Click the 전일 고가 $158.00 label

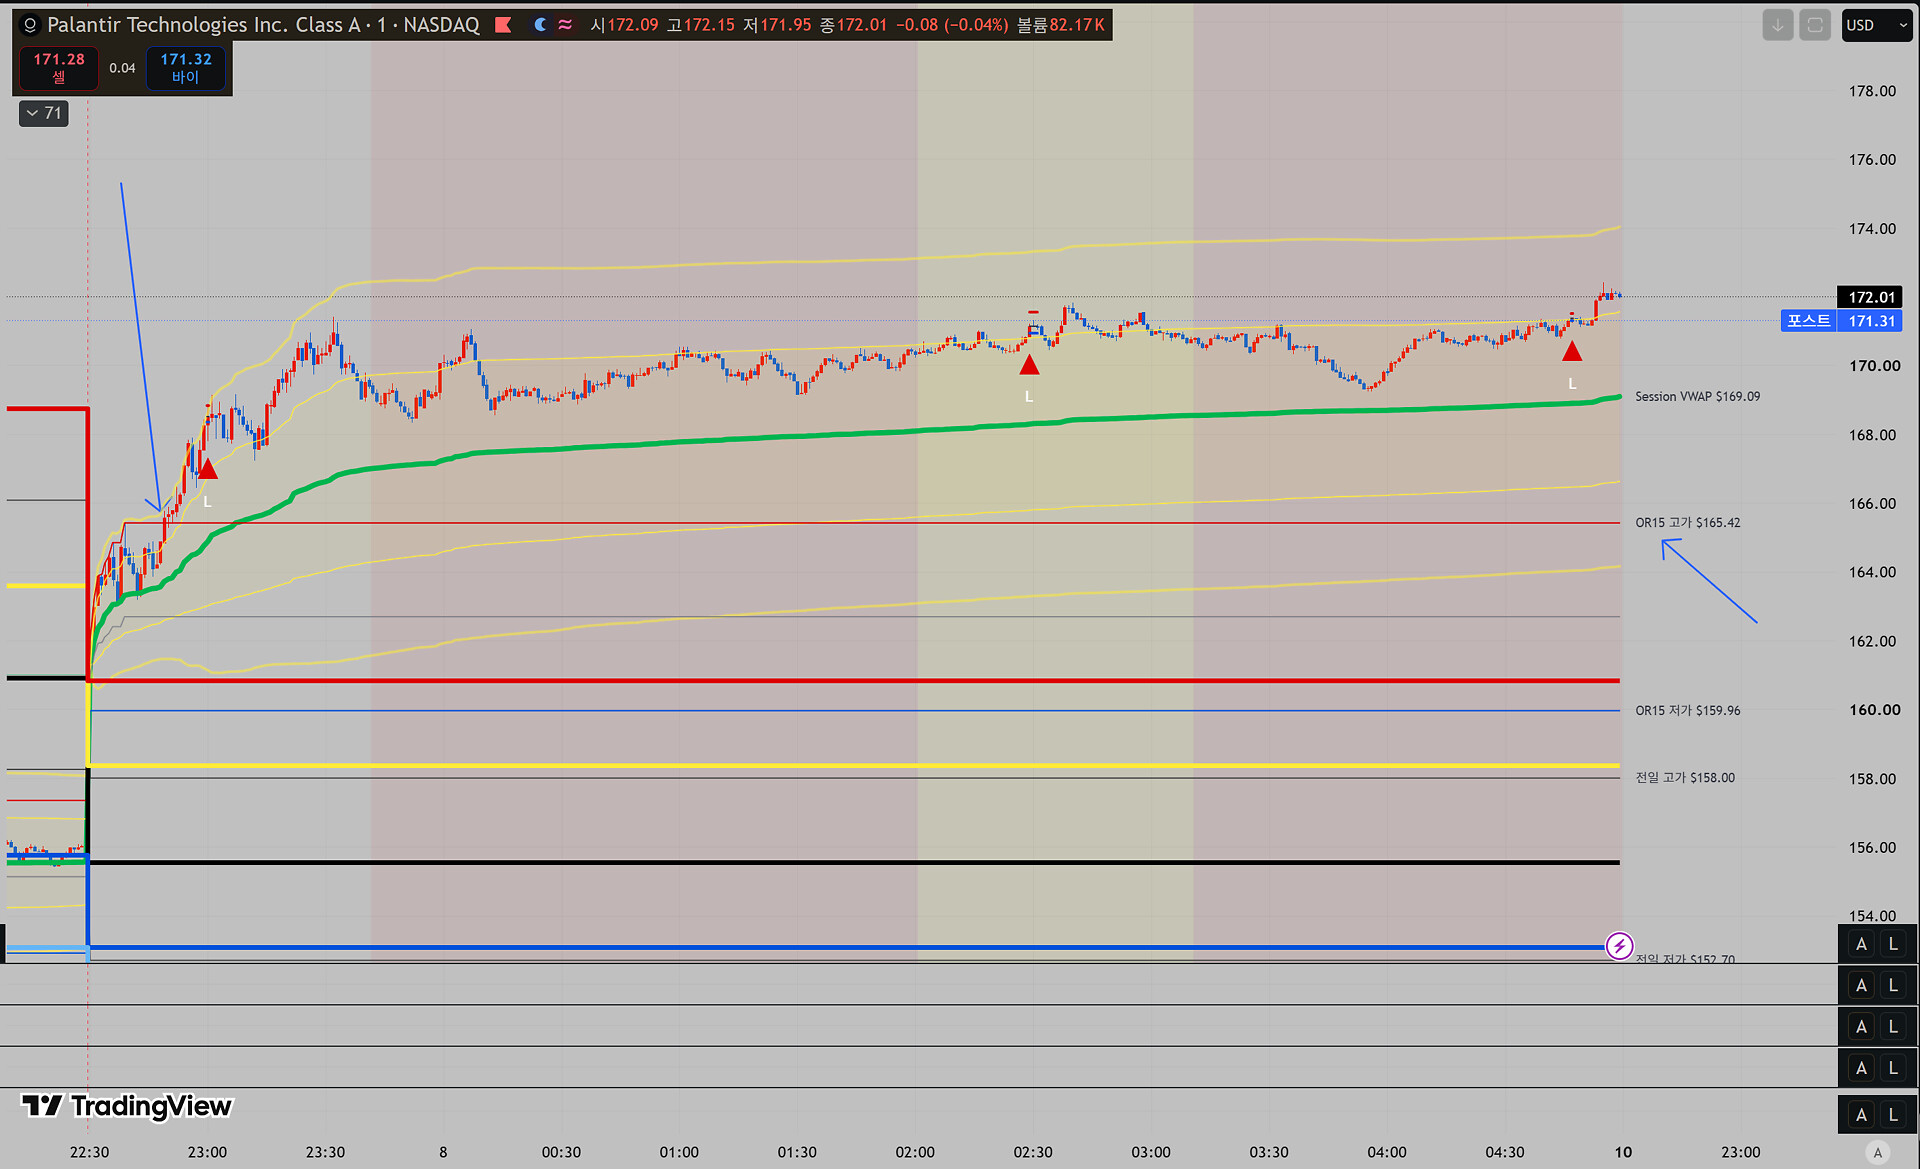point(1685,777)
